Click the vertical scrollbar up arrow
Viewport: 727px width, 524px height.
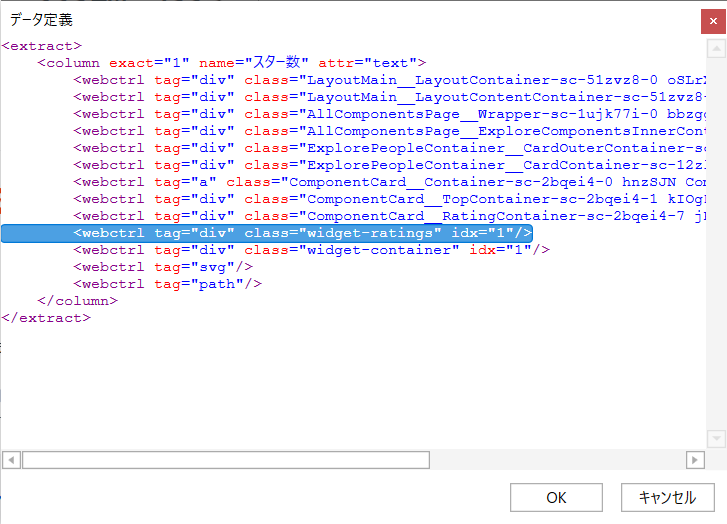pyautogui.click(x=716, y=49)
